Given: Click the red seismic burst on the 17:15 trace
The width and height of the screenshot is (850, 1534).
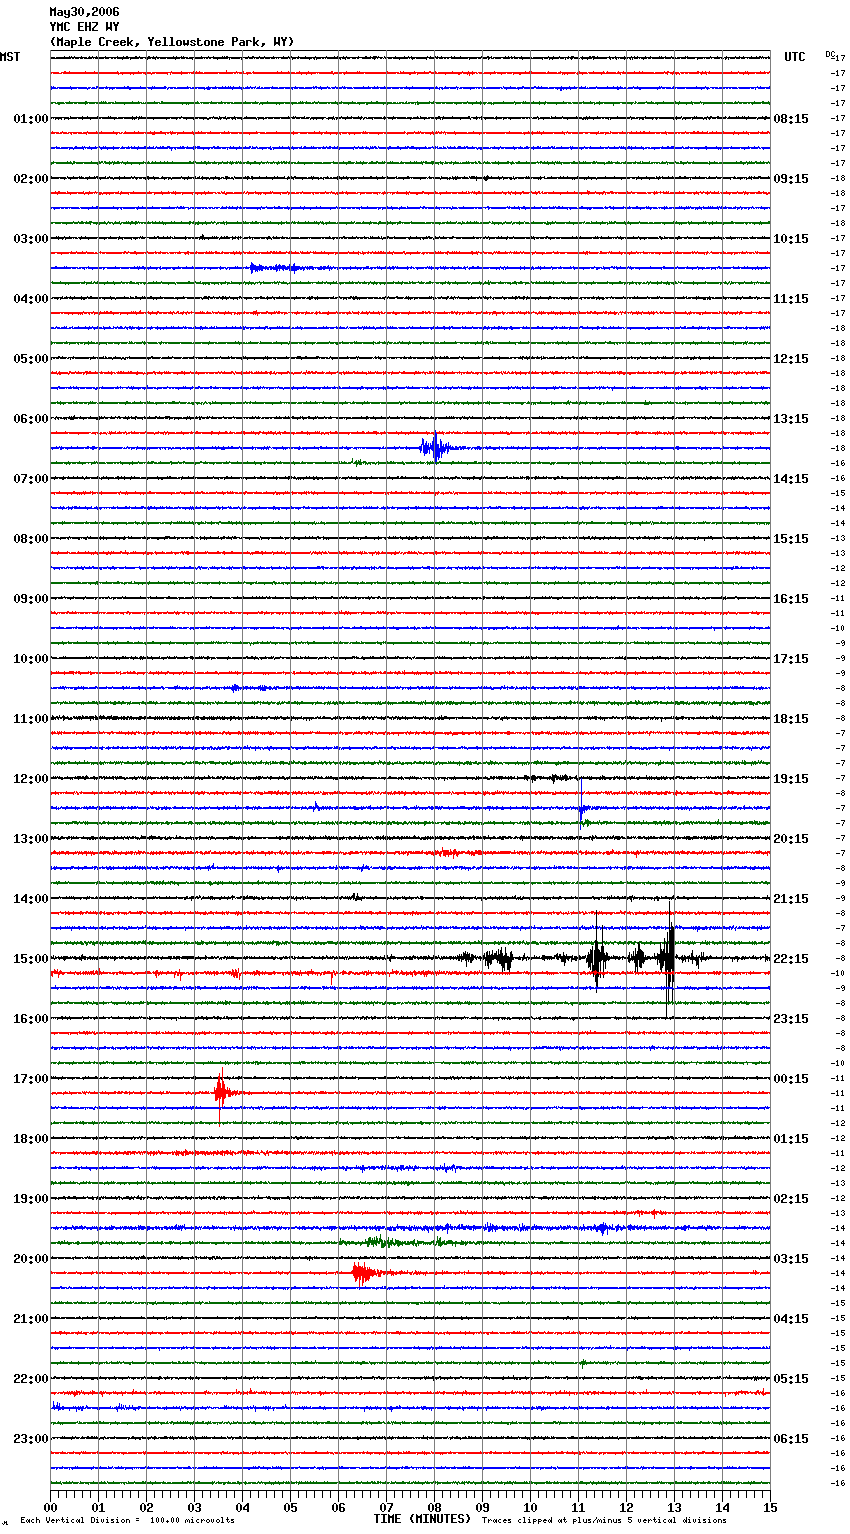Looking at the screenshot, I should click(221, 1092).
